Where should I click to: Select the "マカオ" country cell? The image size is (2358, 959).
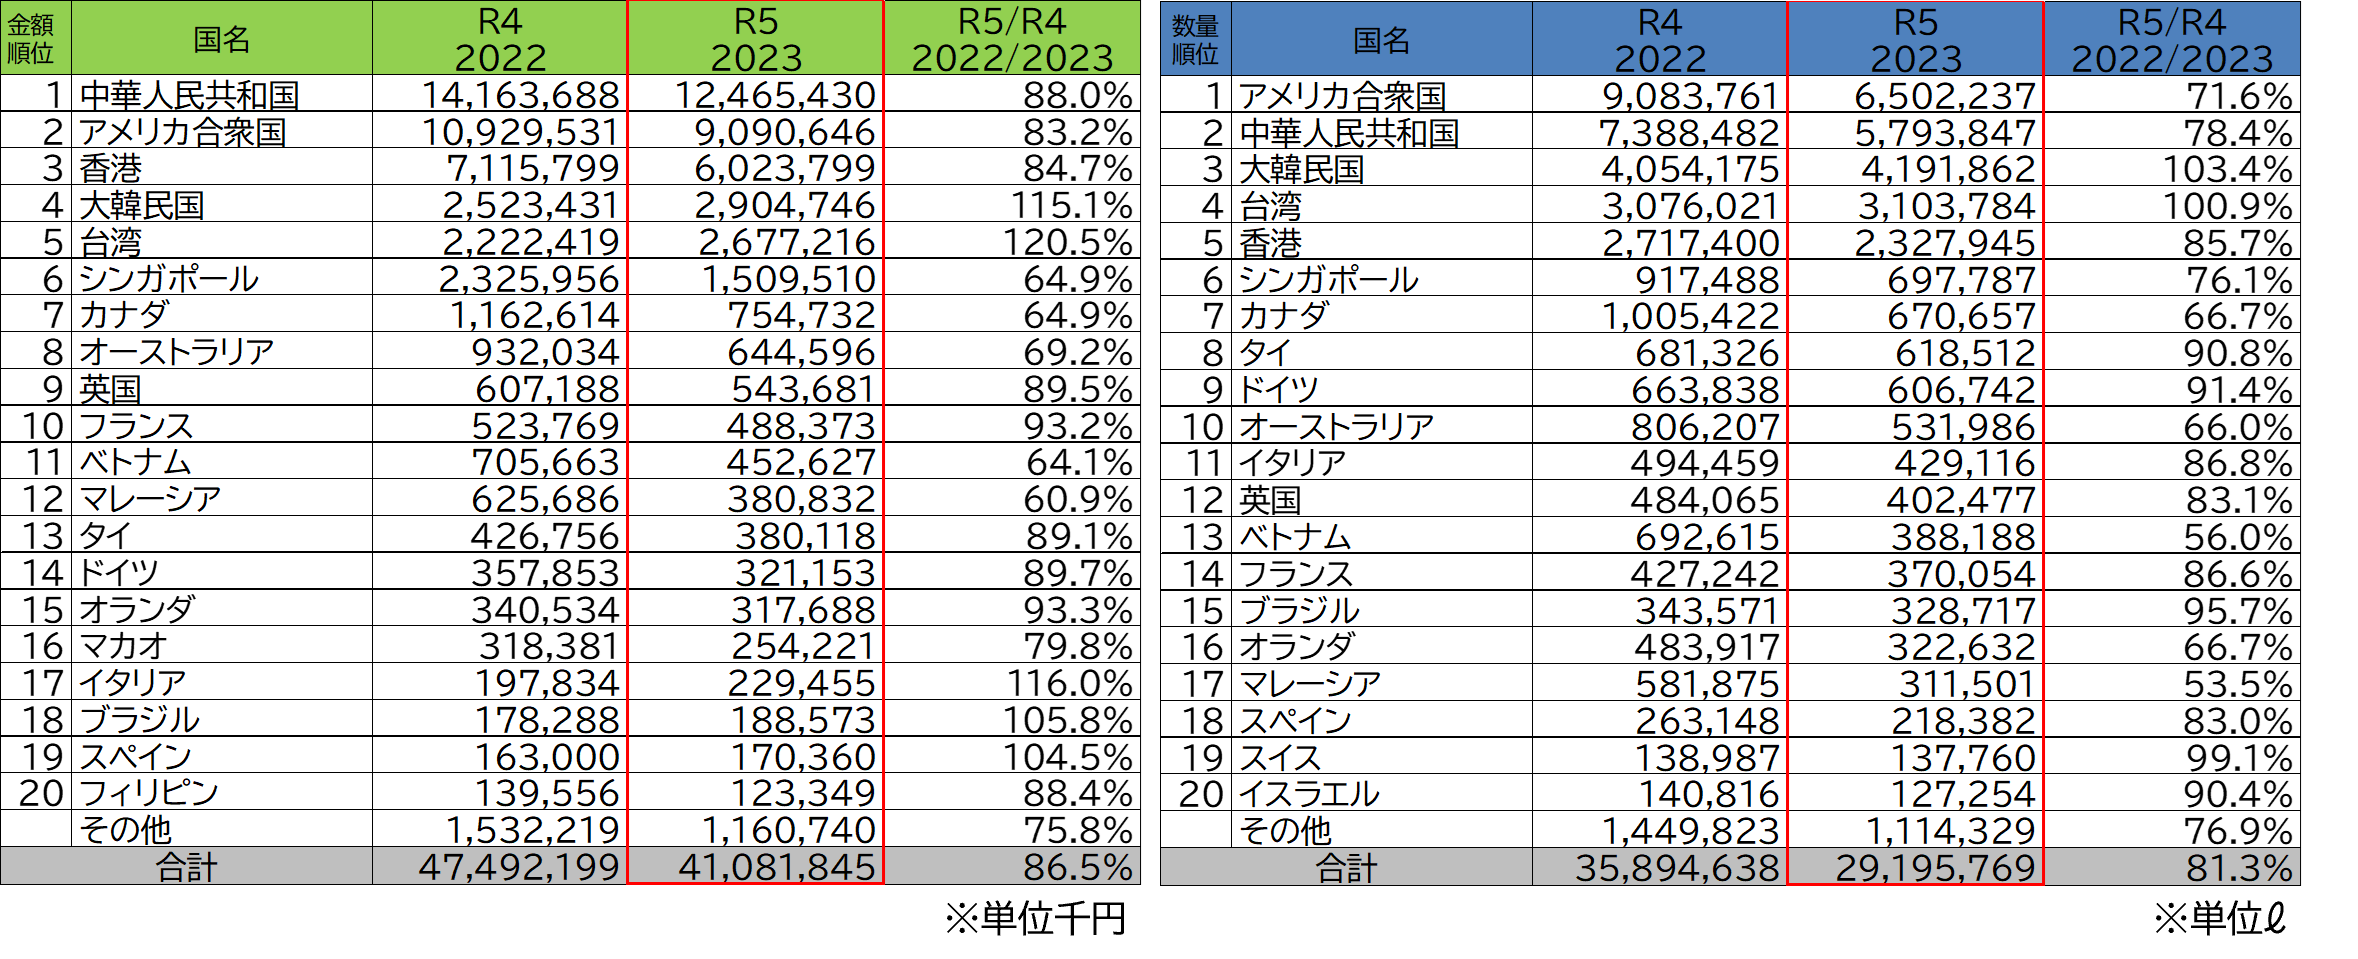point(222,645)
